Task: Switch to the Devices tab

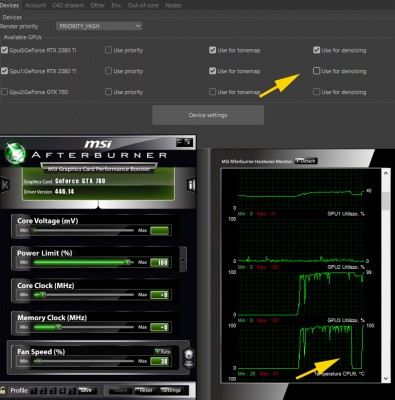Action: [x=9, y=5]
